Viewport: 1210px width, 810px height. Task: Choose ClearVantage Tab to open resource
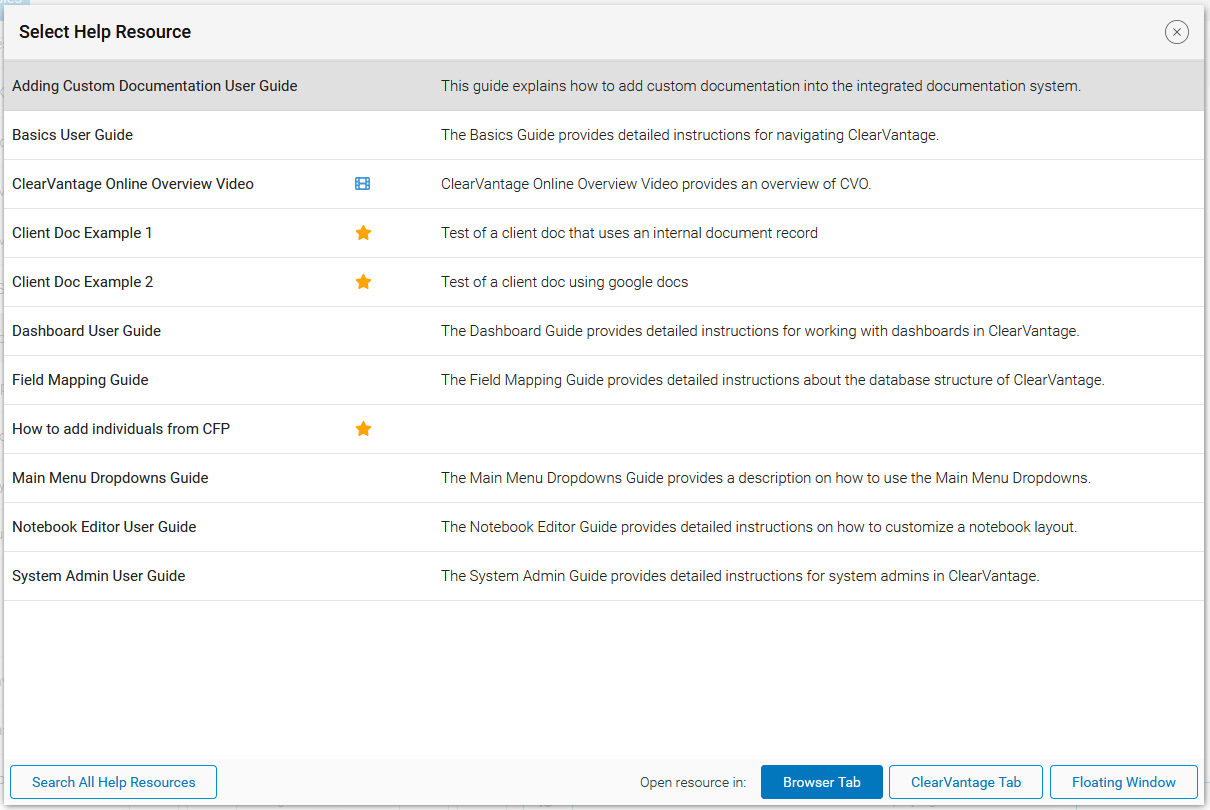click(966, 782)
